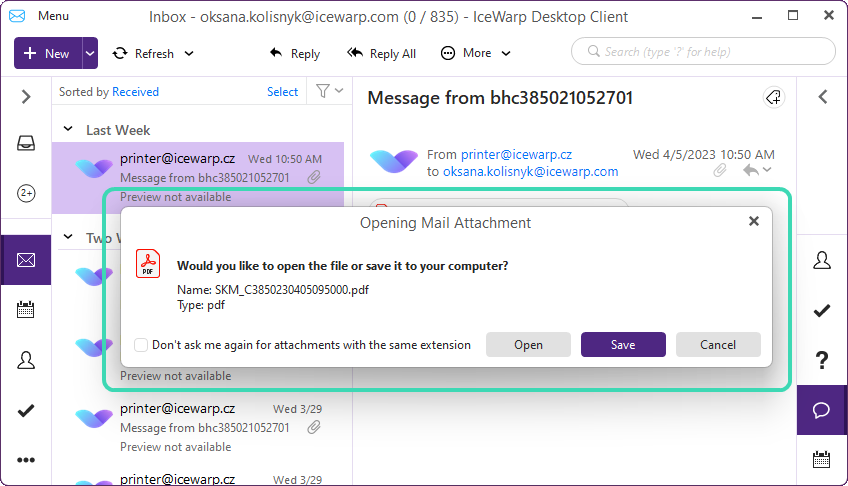Open the New button dropdown arrow
This screenshot has height=486, width=848.
(90, 53)
